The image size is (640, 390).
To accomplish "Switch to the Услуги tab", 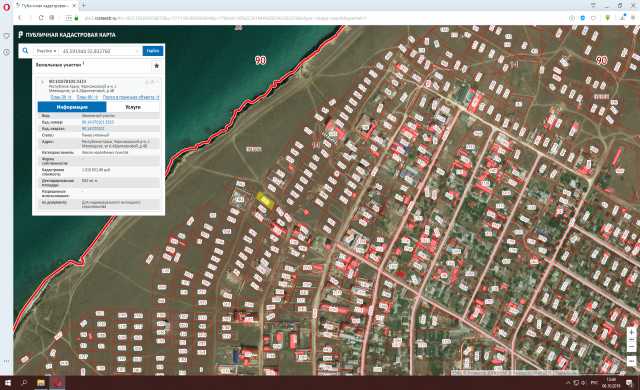I will (133, 107).
